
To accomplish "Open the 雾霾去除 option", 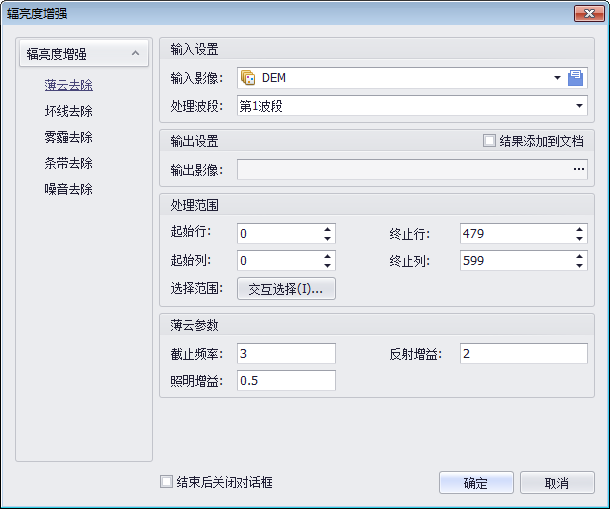I will [x=69, y=137].
